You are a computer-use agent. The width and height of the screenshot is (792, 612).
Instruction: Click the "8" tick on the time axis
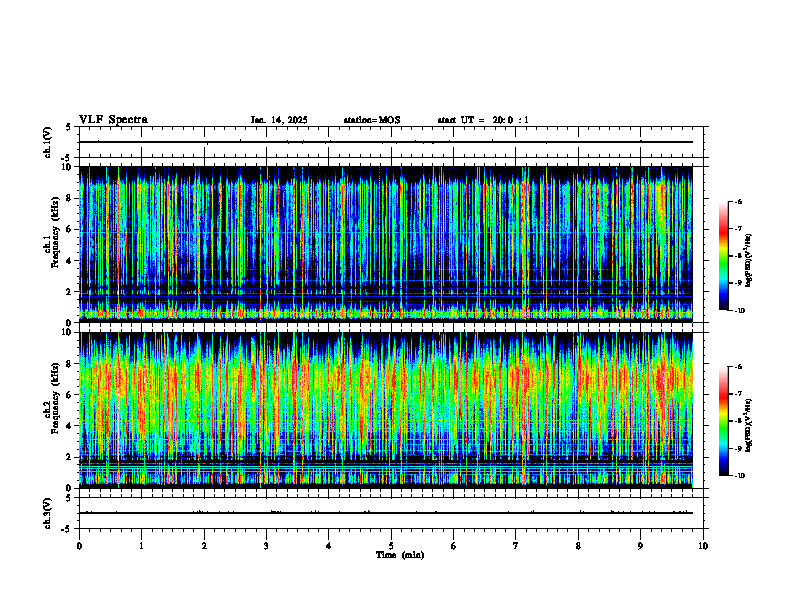pos(578,546)
